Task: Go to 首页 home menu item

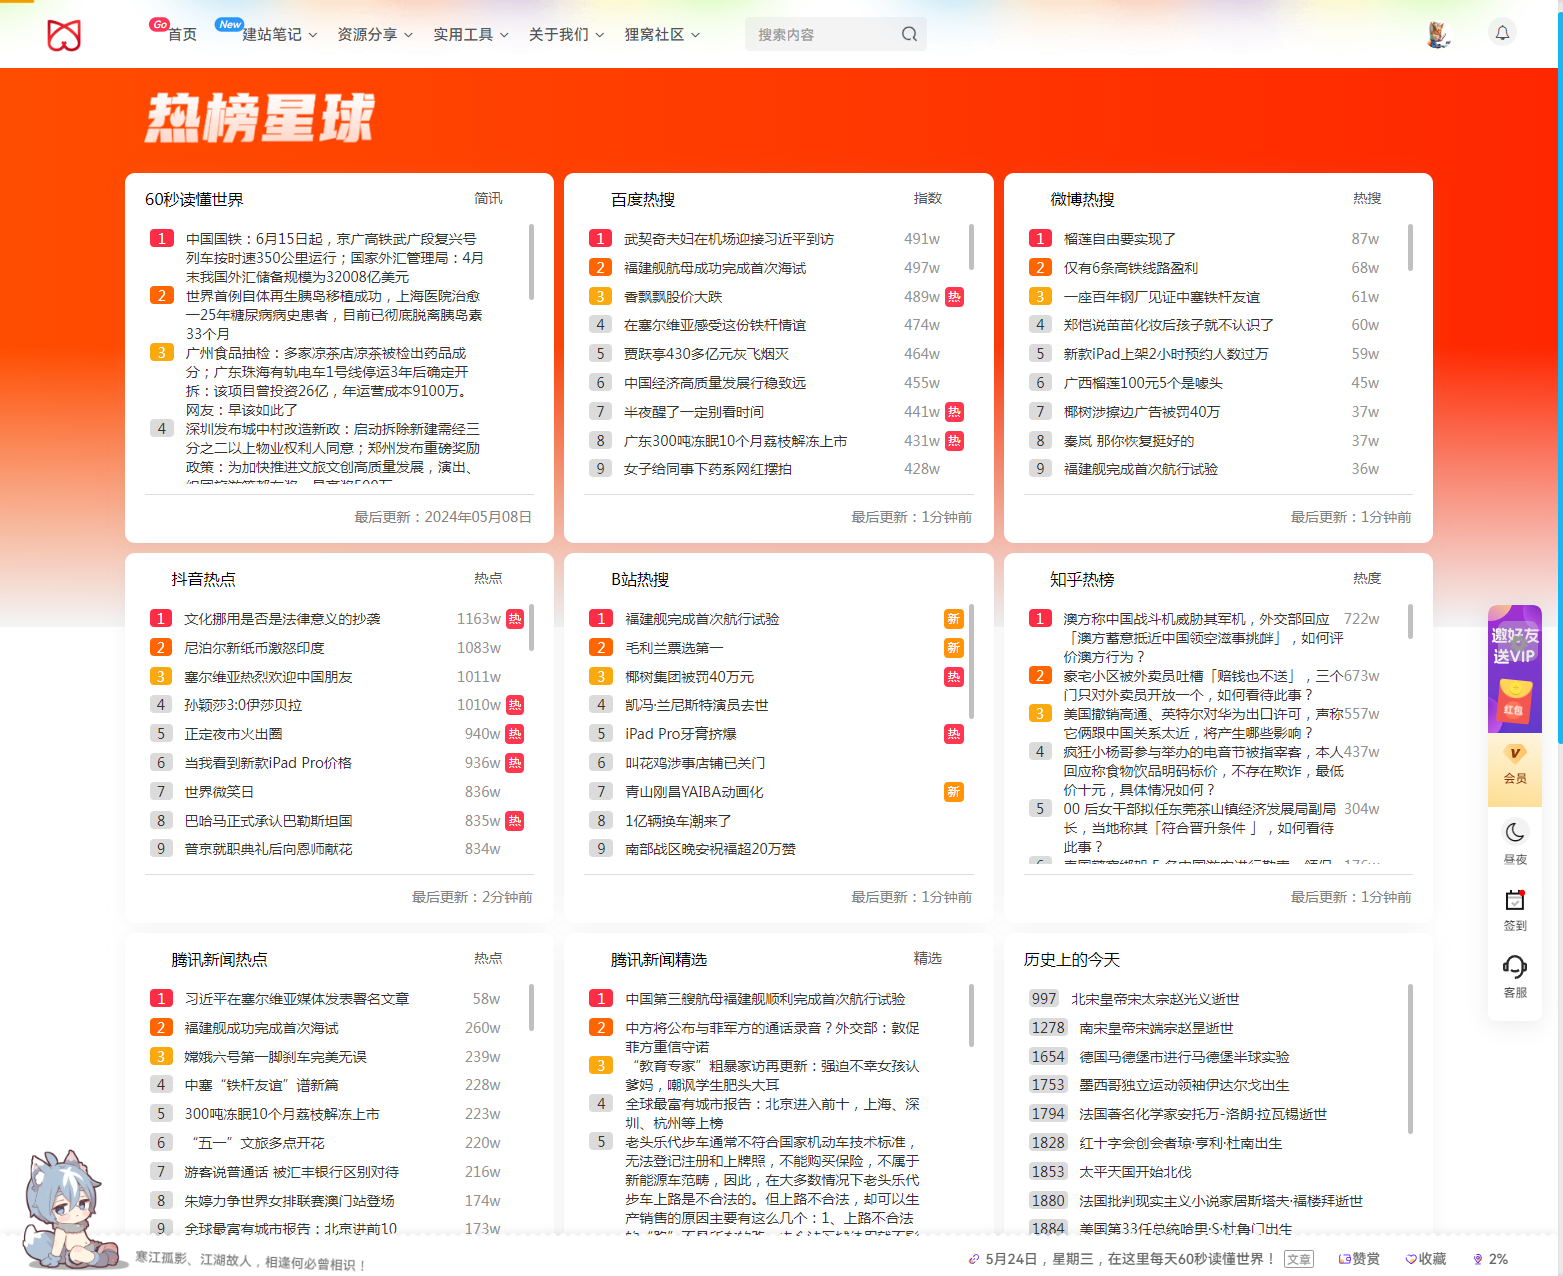Action: pos(182,34)
